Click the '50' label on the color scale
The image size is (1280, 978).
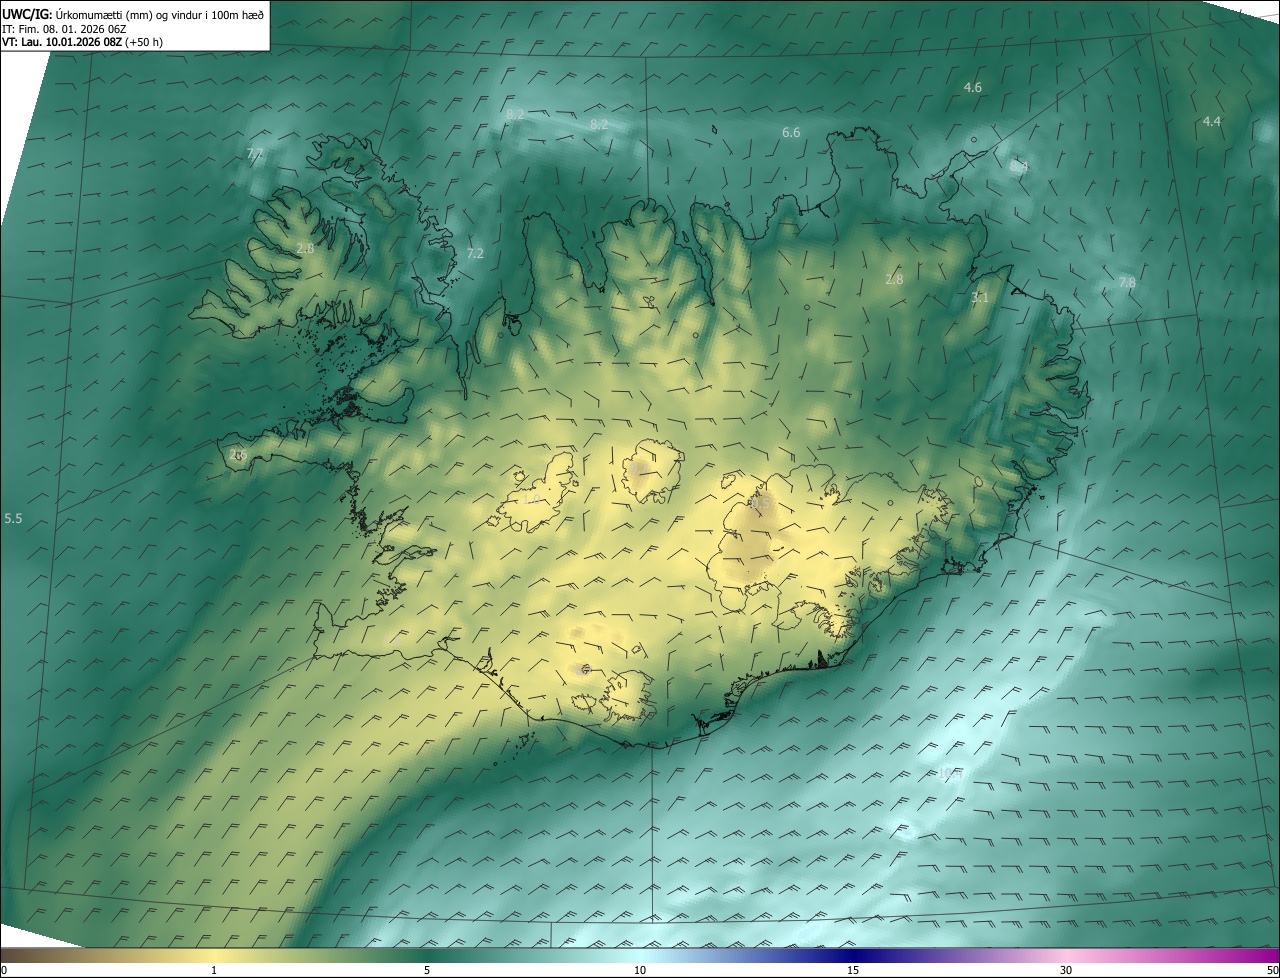point(1272,970)
